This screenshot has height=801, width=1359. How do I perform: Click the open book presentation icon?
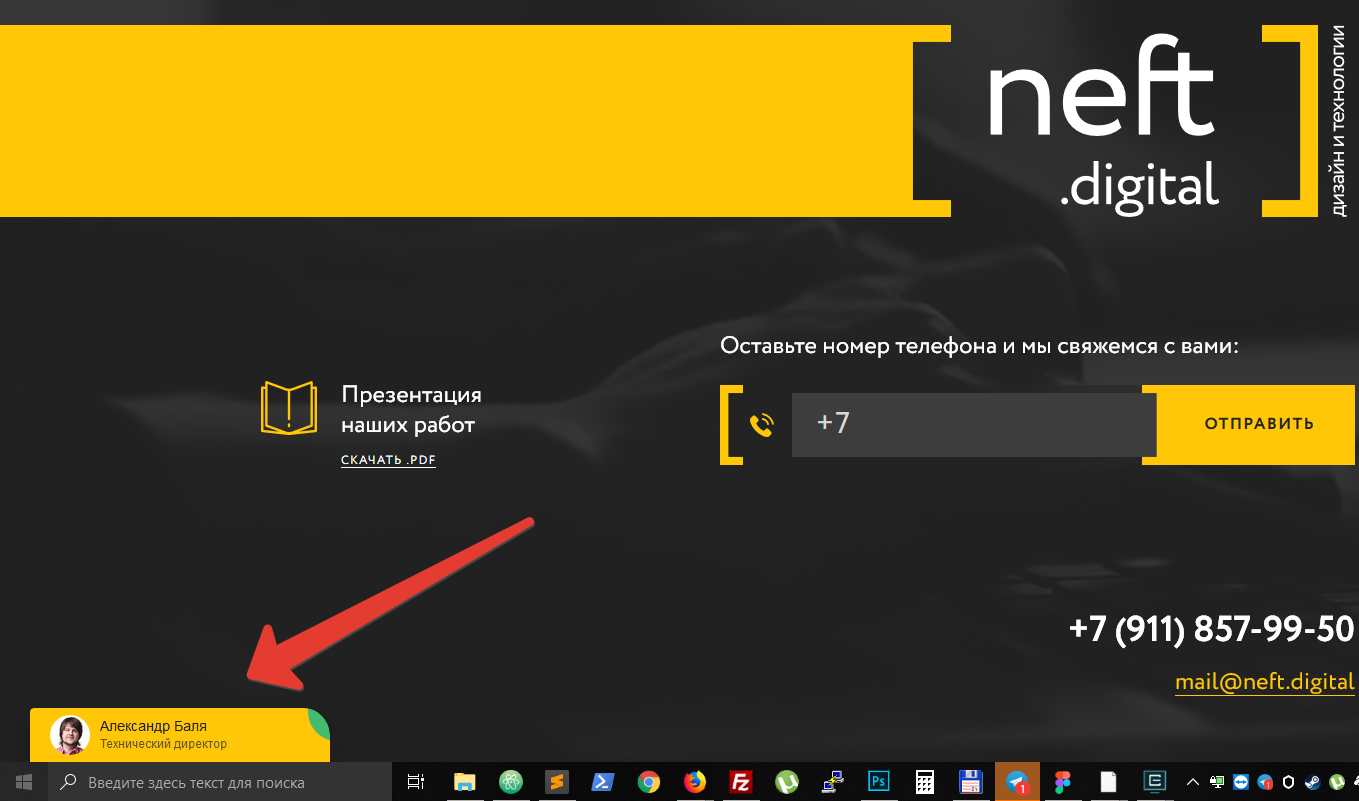tap(288, 408)
